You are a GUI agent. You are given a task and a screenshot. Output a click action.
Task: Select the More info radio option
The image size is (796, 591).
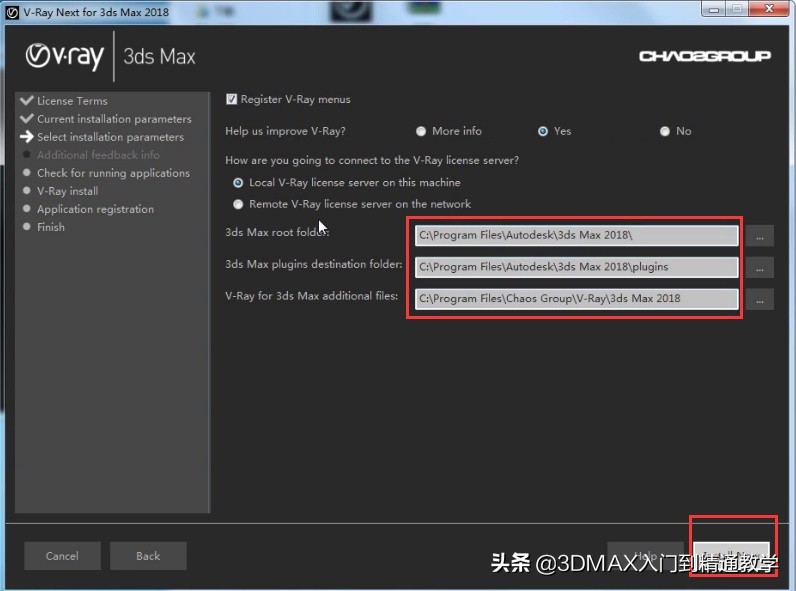tap(421, 132)
